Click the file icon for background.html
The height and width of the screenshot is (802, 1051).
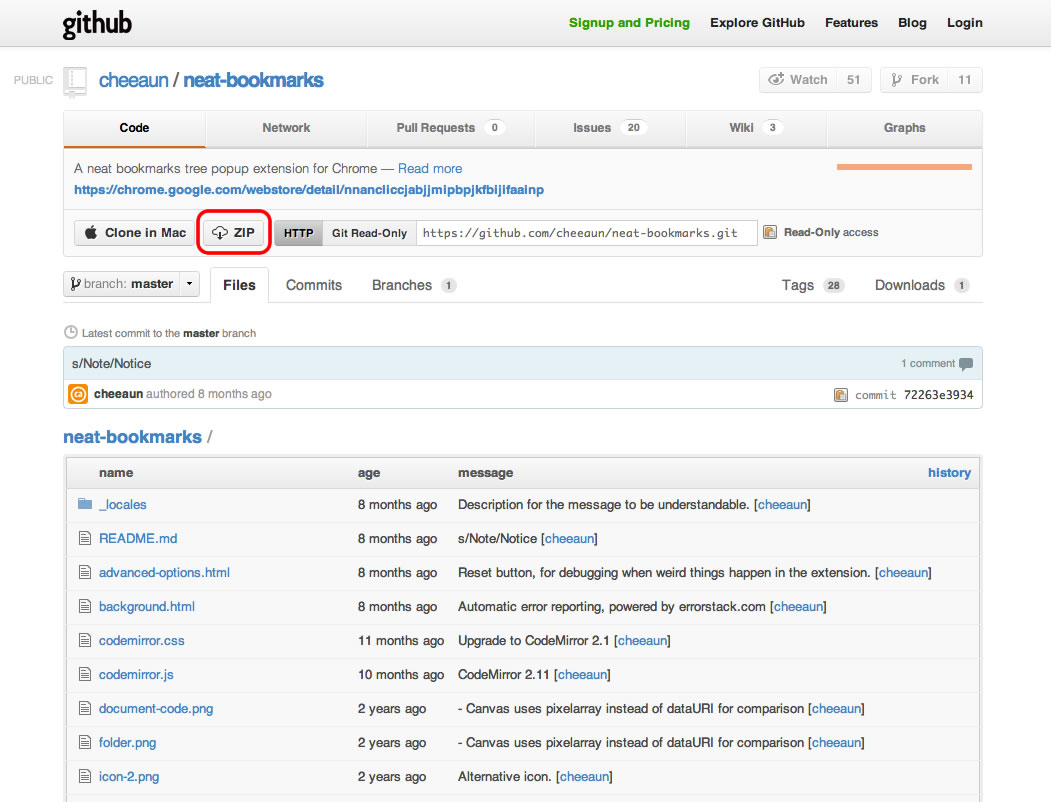(x=84, y=606)
